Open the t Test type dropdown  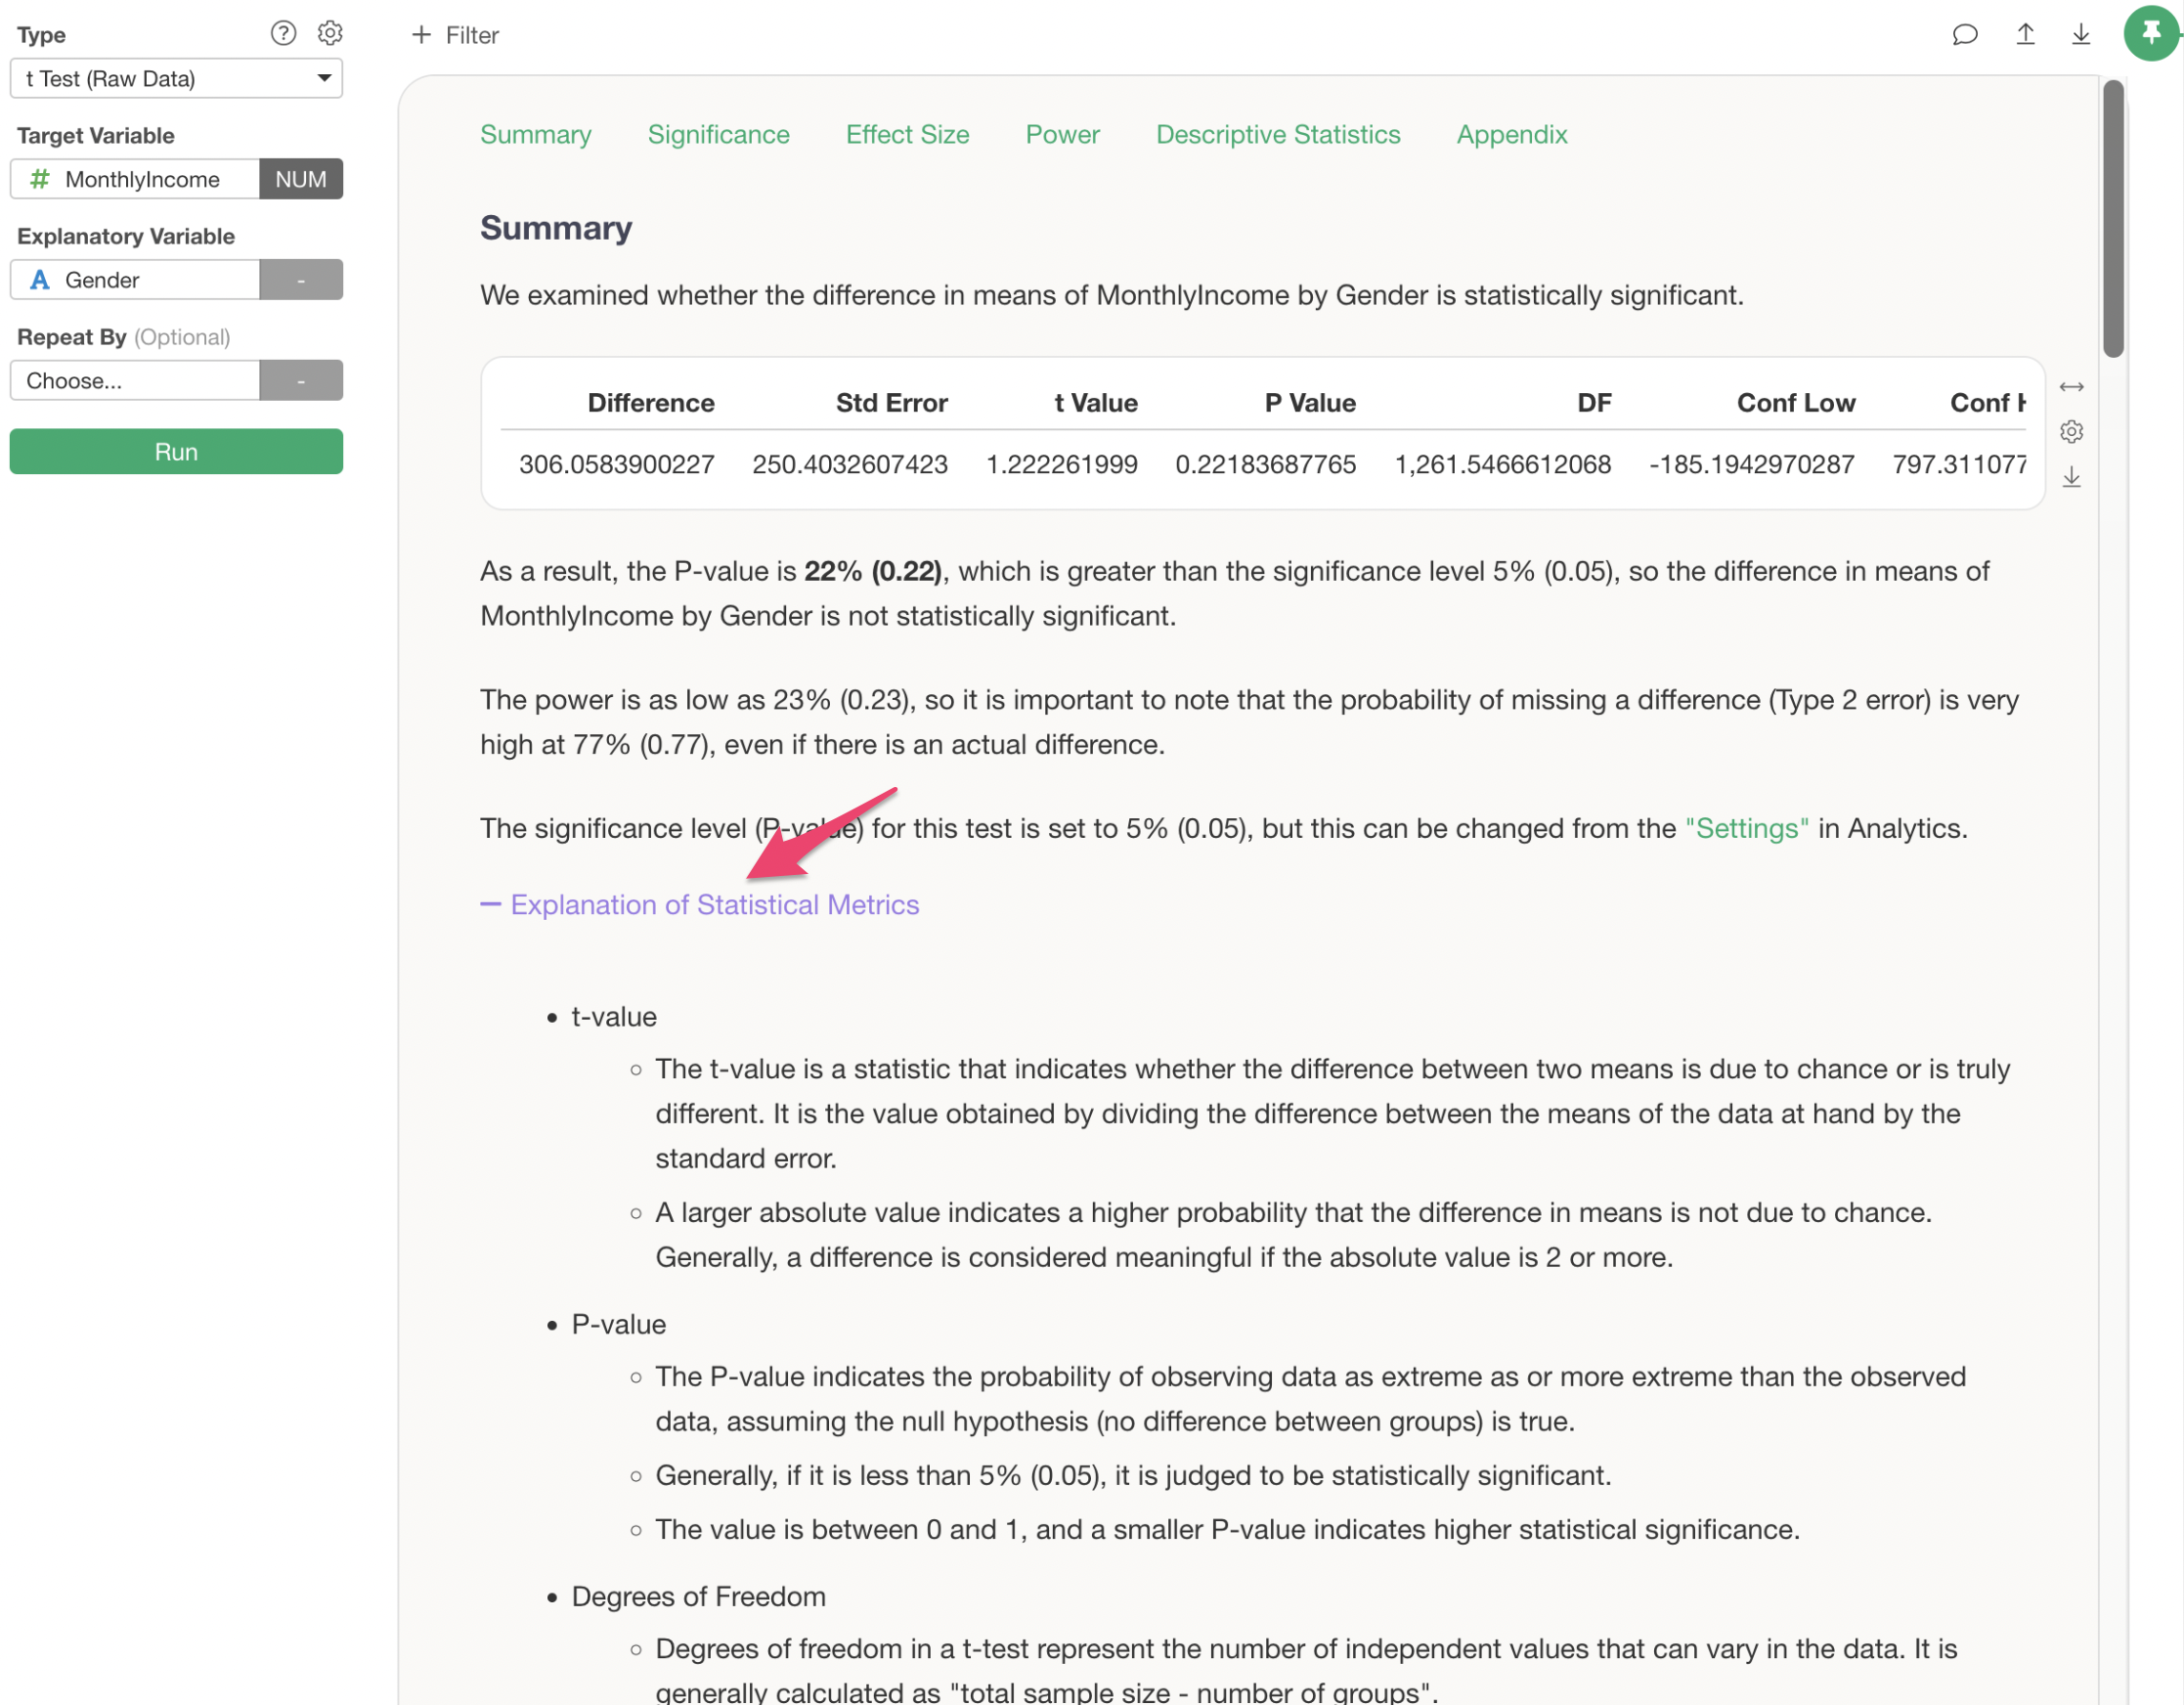coord(176,79)
